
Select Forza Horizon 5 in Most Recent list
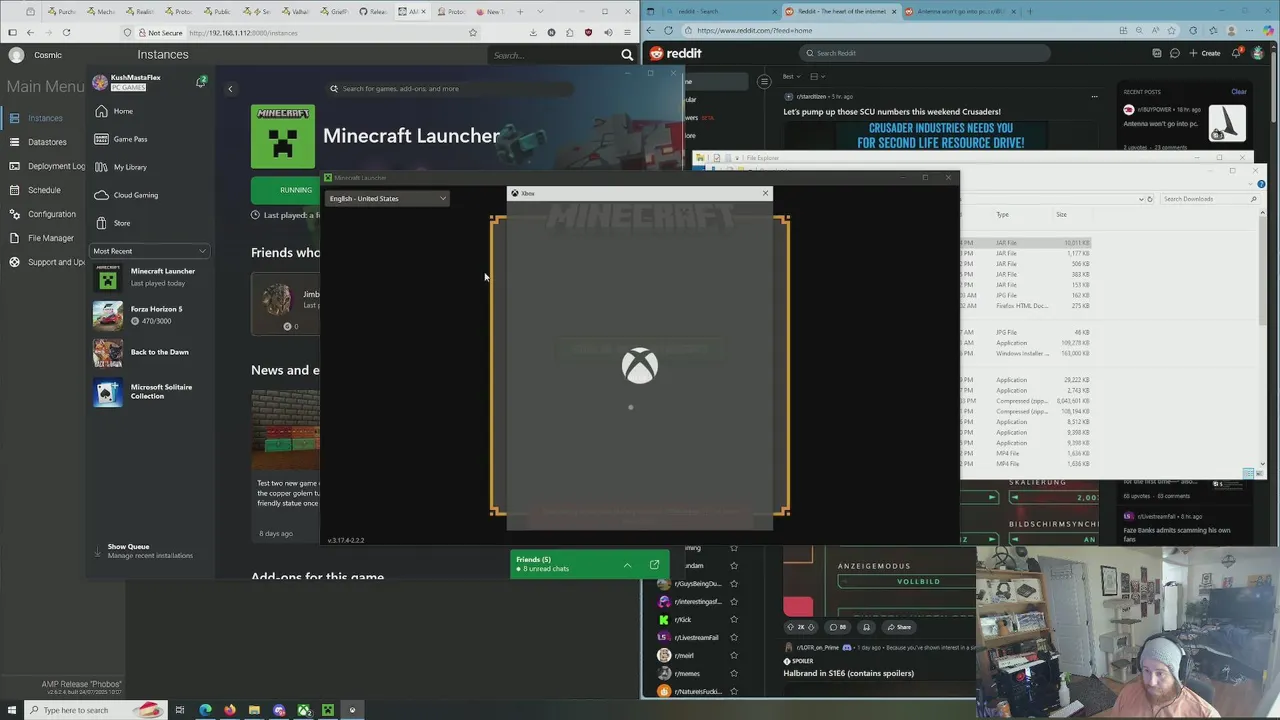150,315
